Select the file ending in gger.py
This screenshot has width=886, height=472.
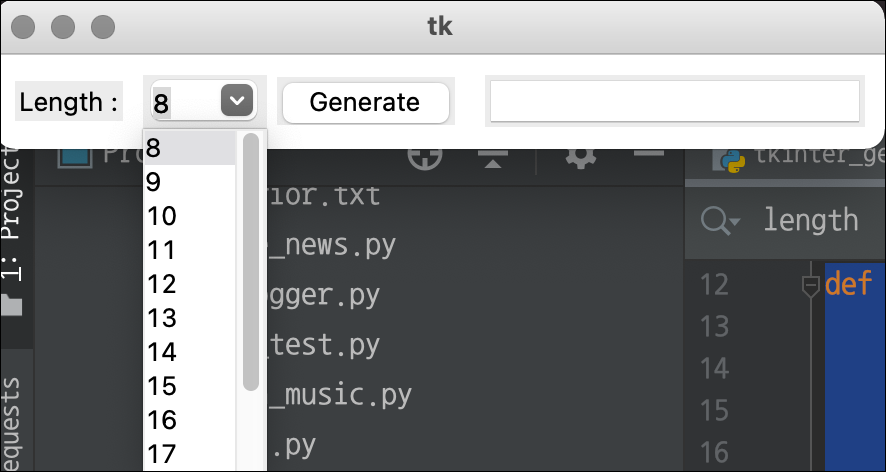[x=324, y=295]
